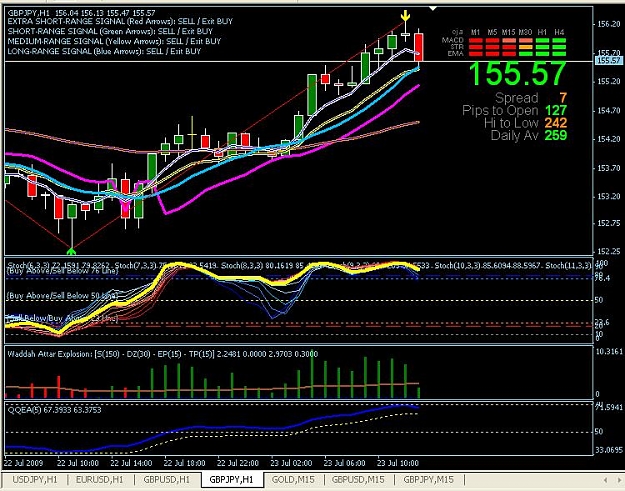Click the EMA row label in the signal grid
Image resolution: width=625 pixels, height=491 pixels.
coord(456,53)
